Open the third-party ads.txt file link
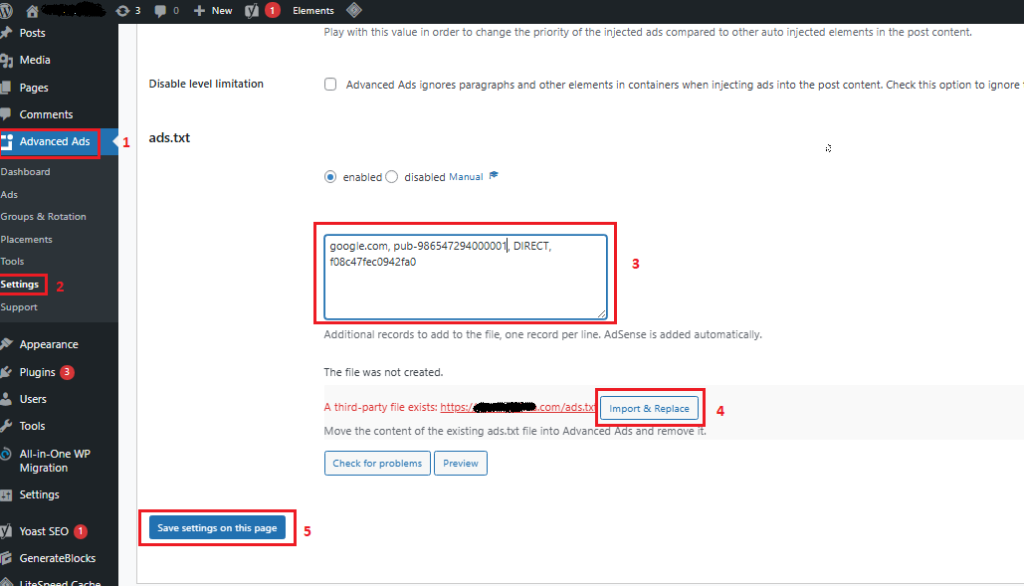 click(x=518, y=407)
